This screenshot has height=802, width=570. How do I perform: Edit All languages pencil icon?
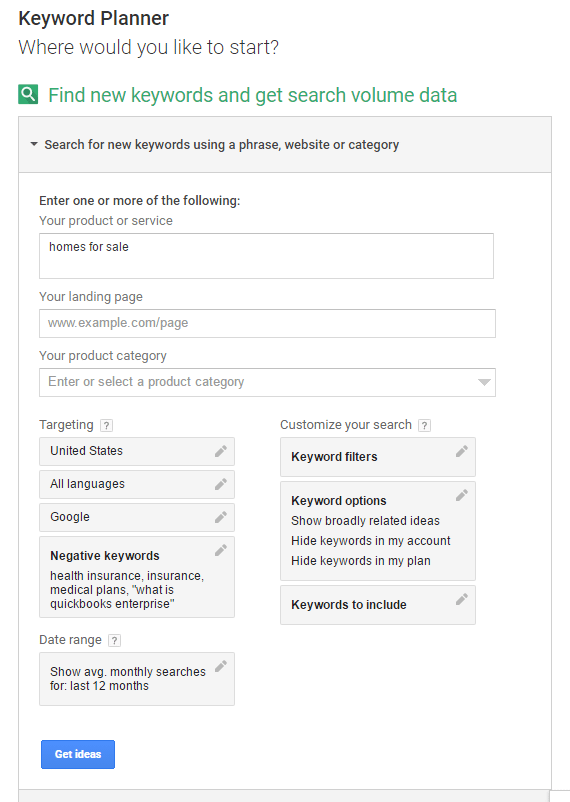point(221,484)
